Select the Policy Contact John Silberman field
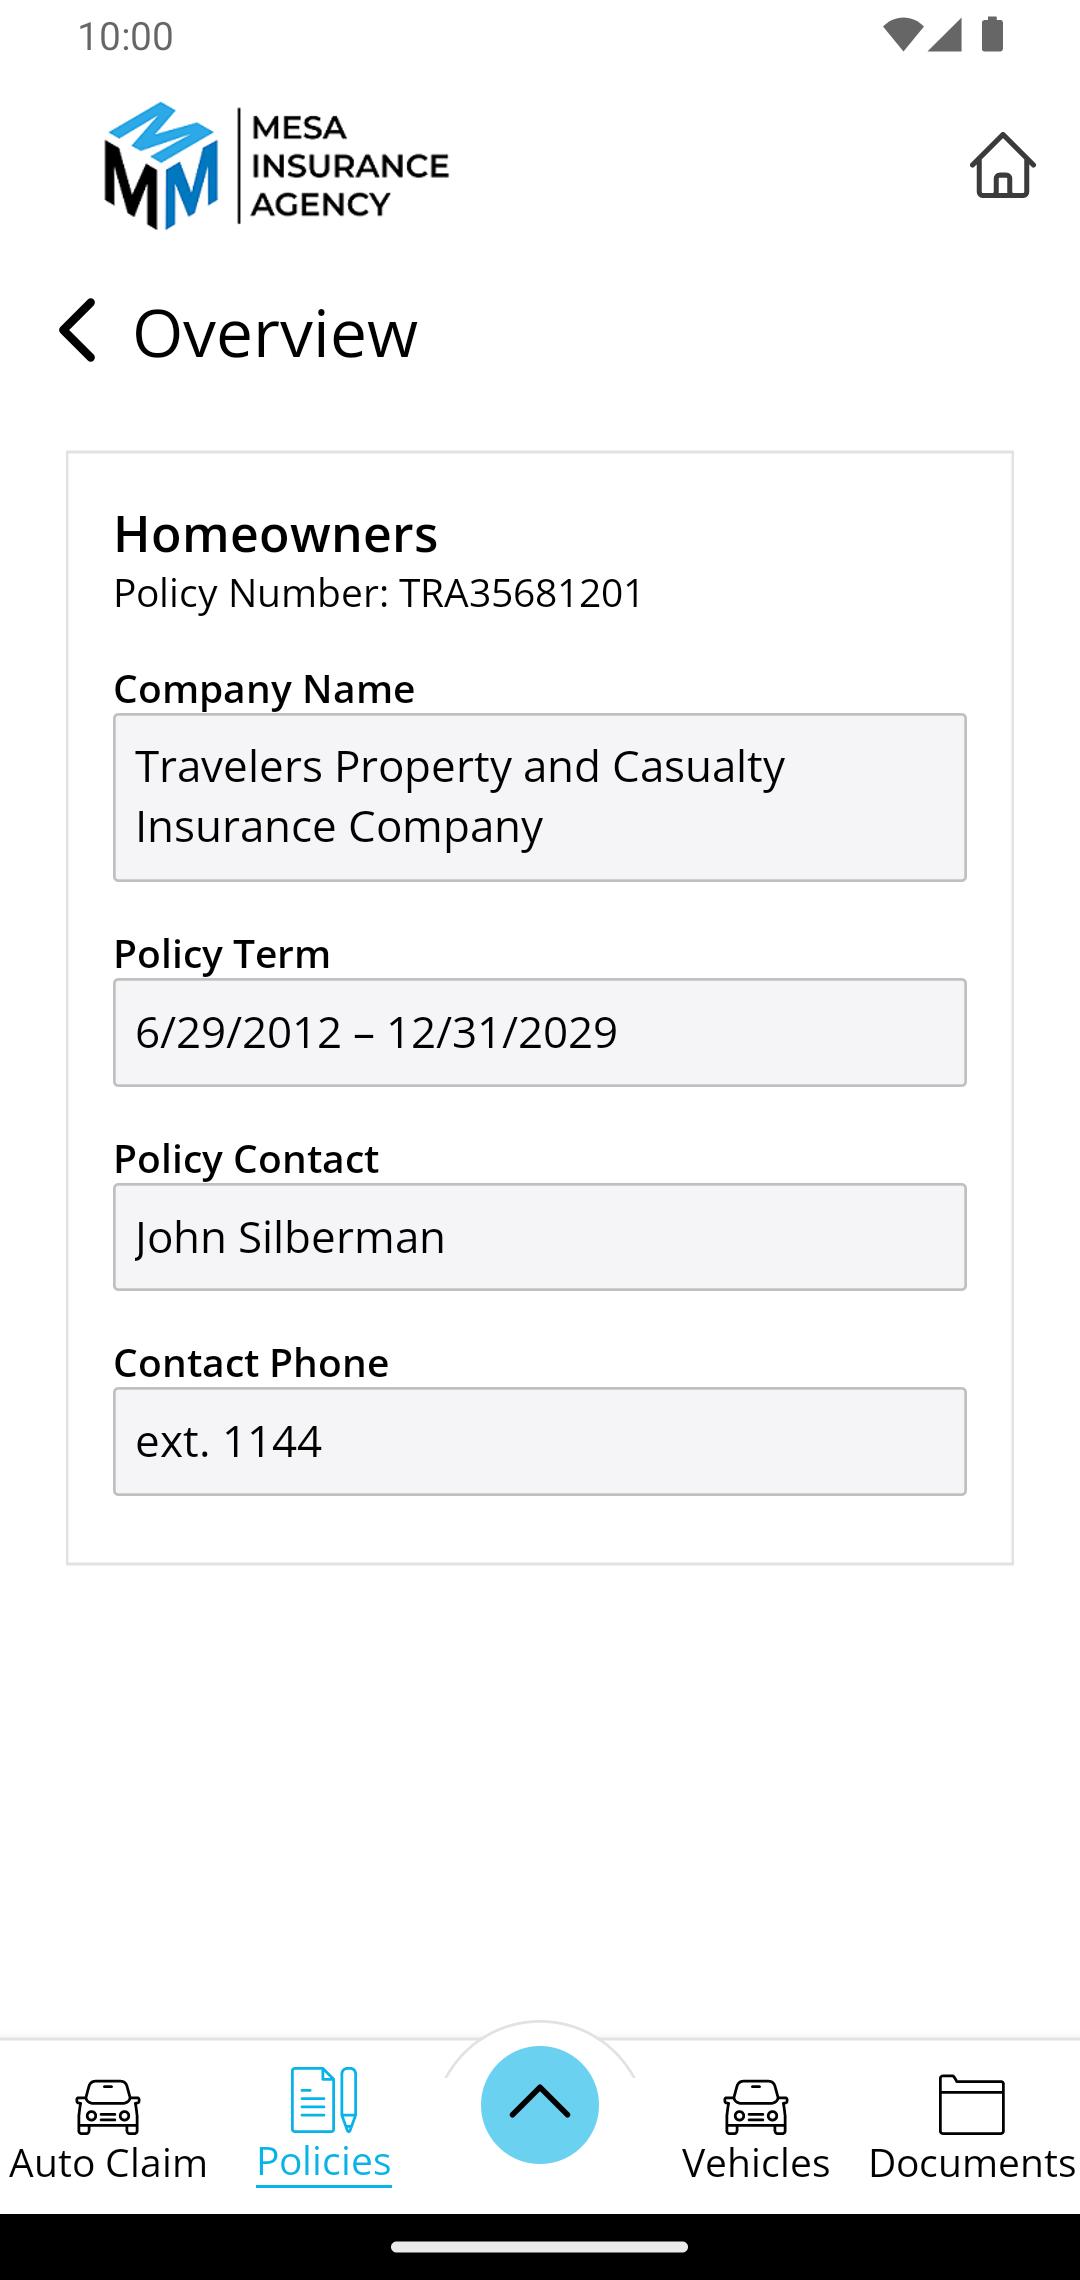Viewport: 1080px width, 2280px height. point(540,1237)
